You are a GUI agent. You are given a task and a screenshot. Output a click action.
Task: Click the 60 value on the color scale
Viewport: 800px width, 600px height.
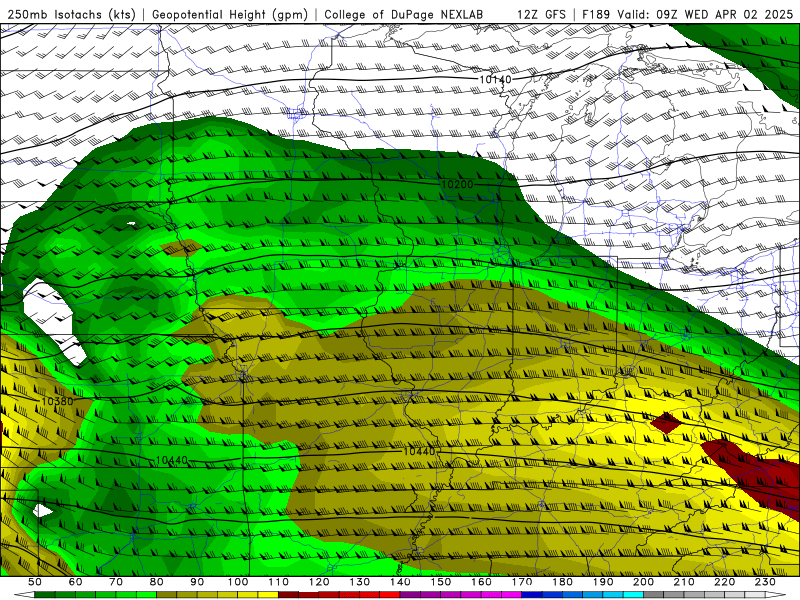(x=75, y=582)
